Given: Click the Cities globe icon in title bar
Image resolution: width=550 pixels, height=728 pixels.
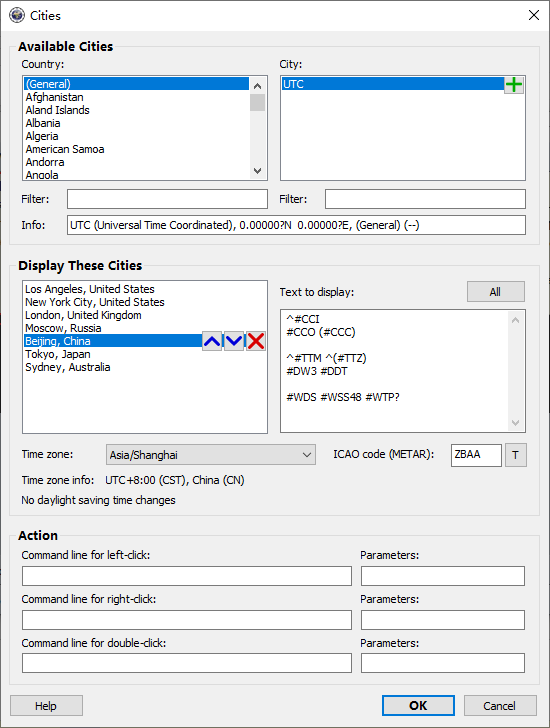Looking at the screenshot, I should [x=17, y=15].
